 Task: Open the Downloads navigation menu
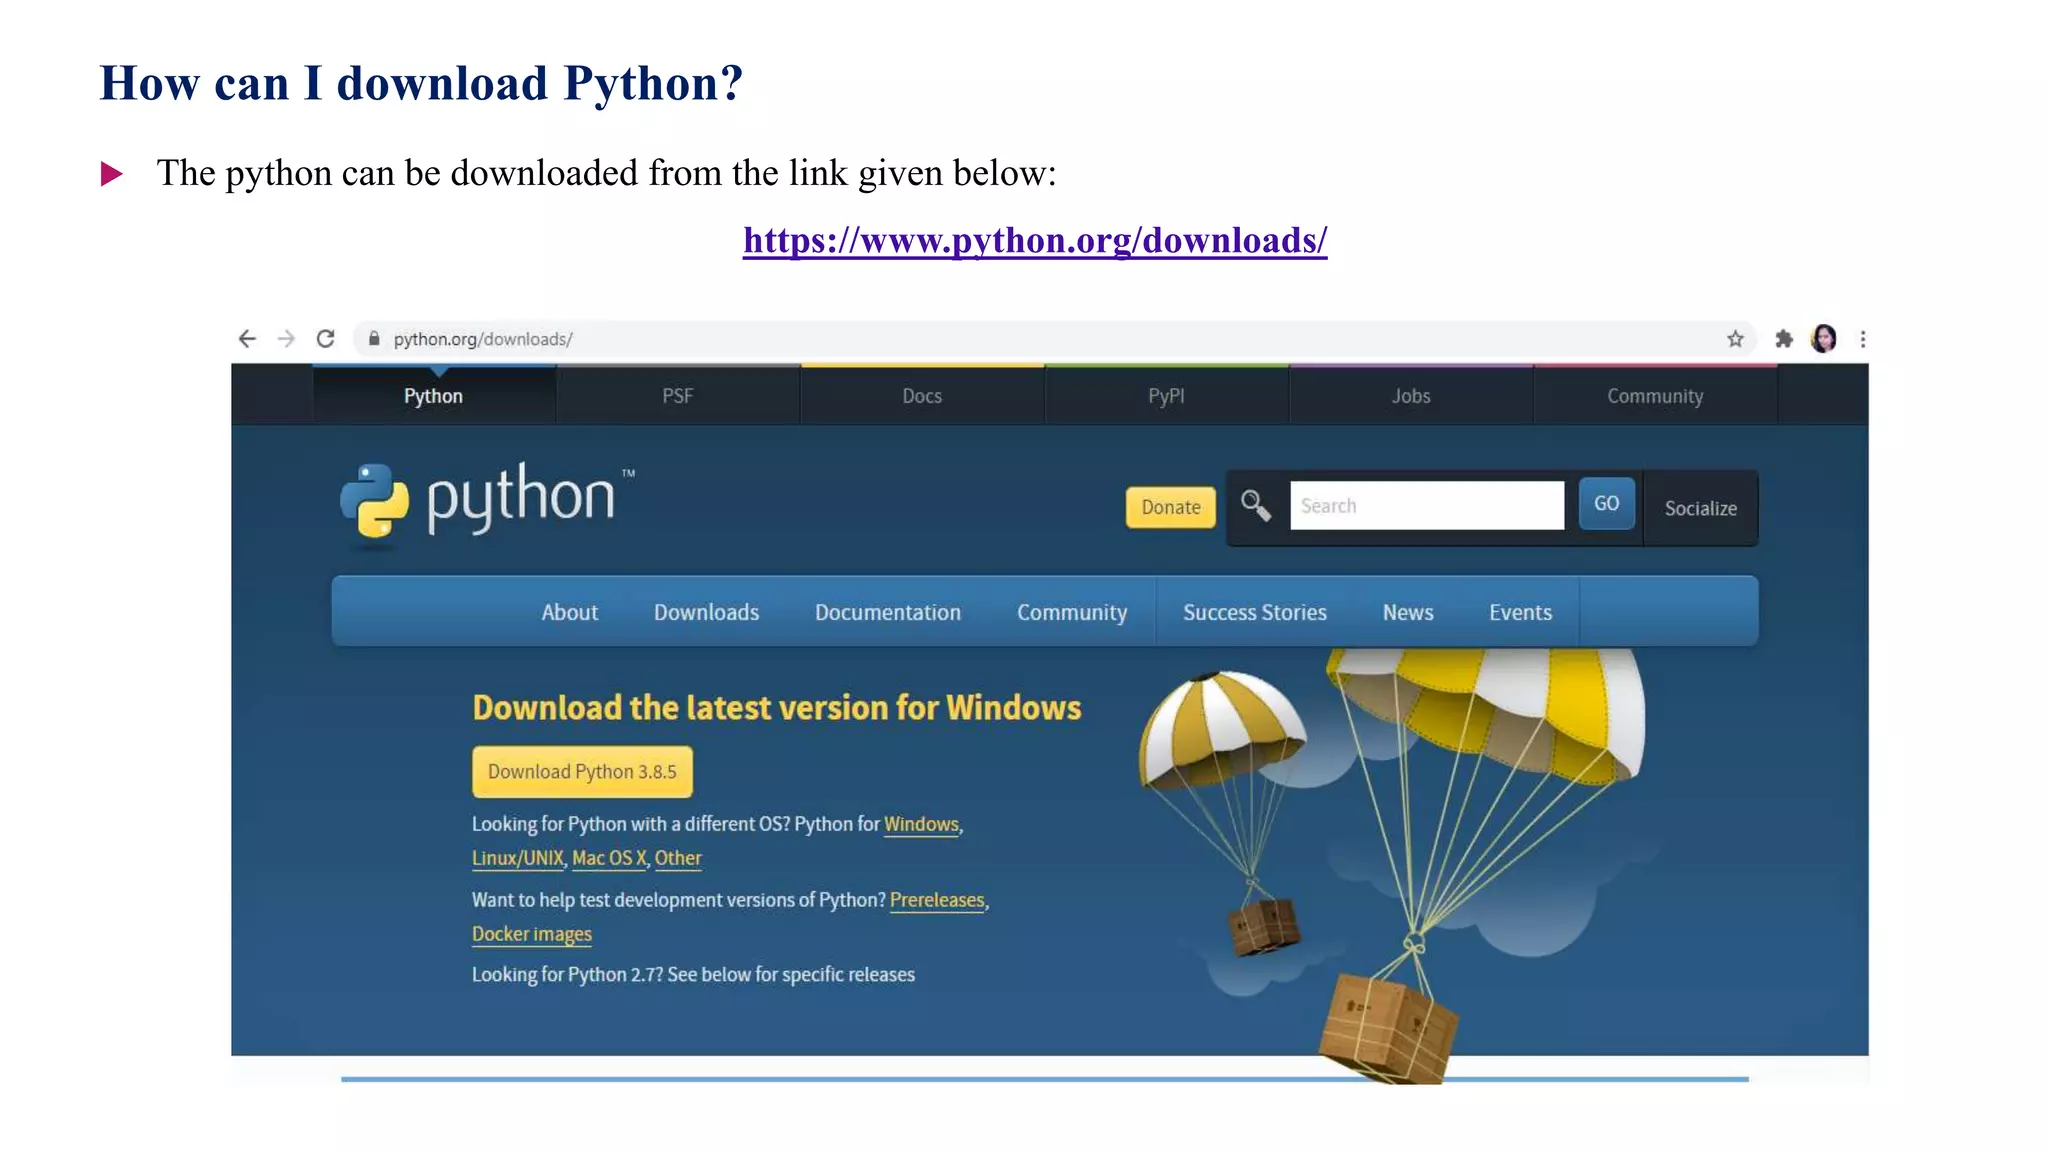click(706, 612)
